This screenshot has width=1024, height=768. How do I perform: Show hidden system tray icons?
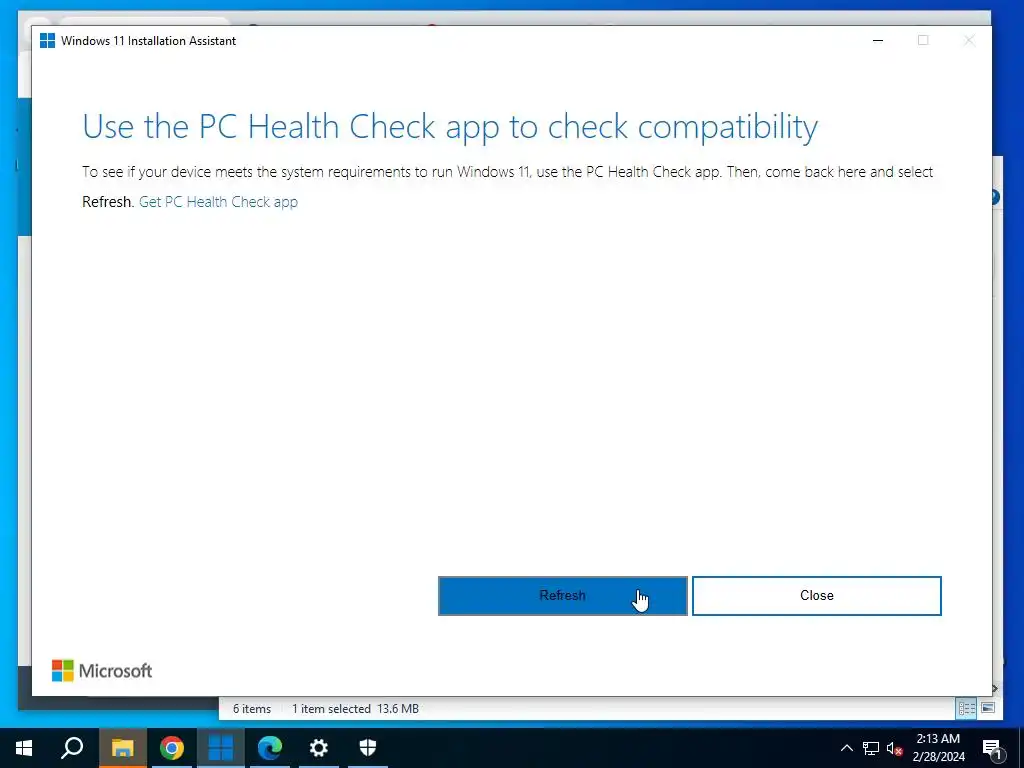click(x=846, y=748)
